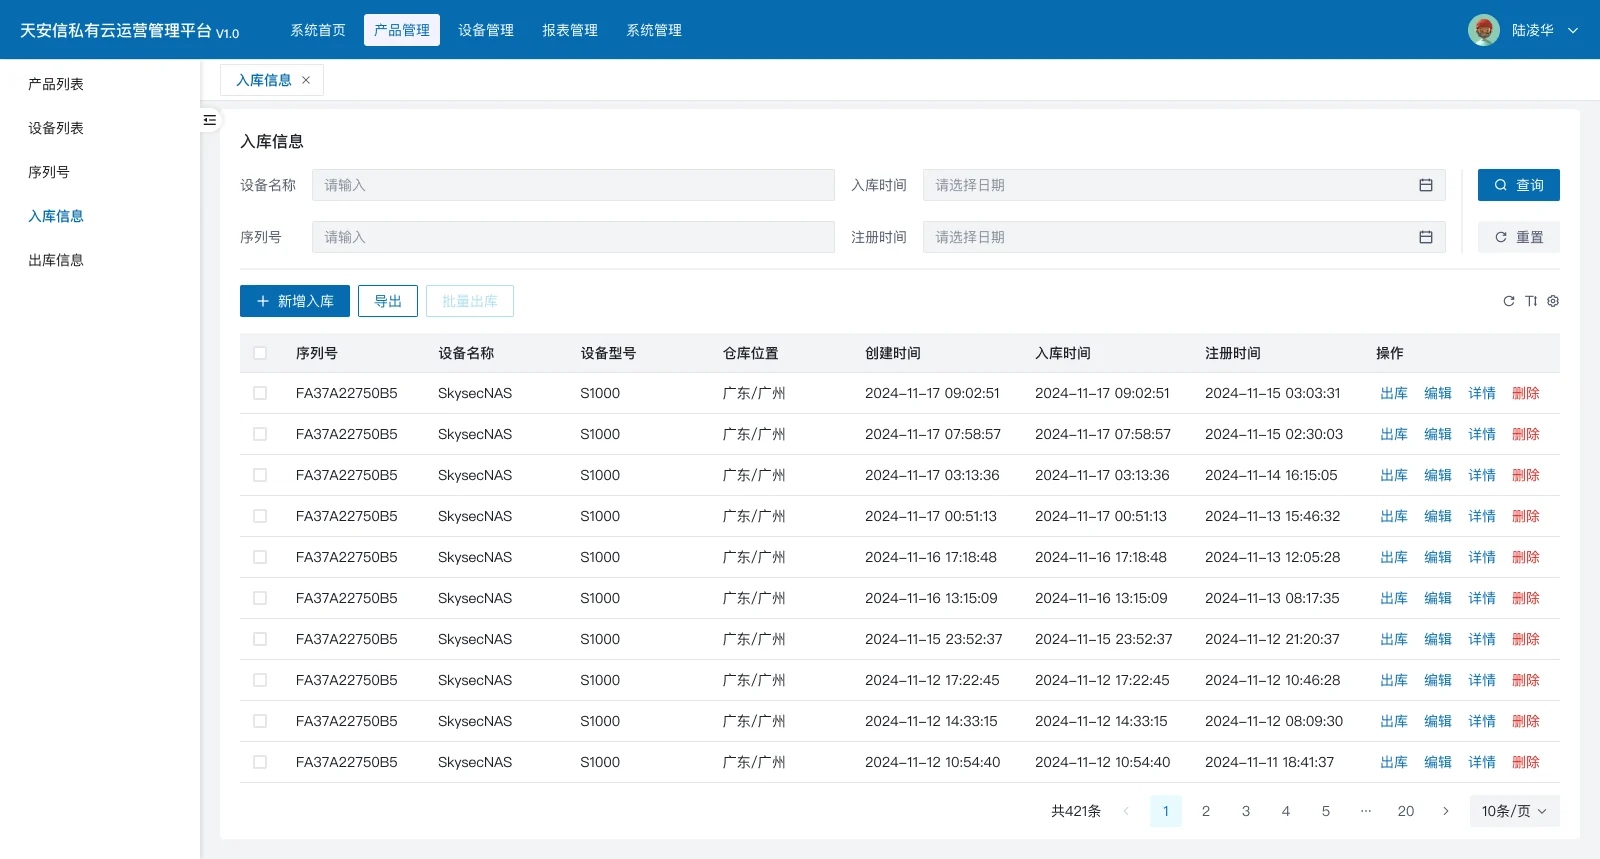The height and width of the screenshot is (859, 1600).
Task: Select 出库信息 in the sidebar
Action: point(56,260)
